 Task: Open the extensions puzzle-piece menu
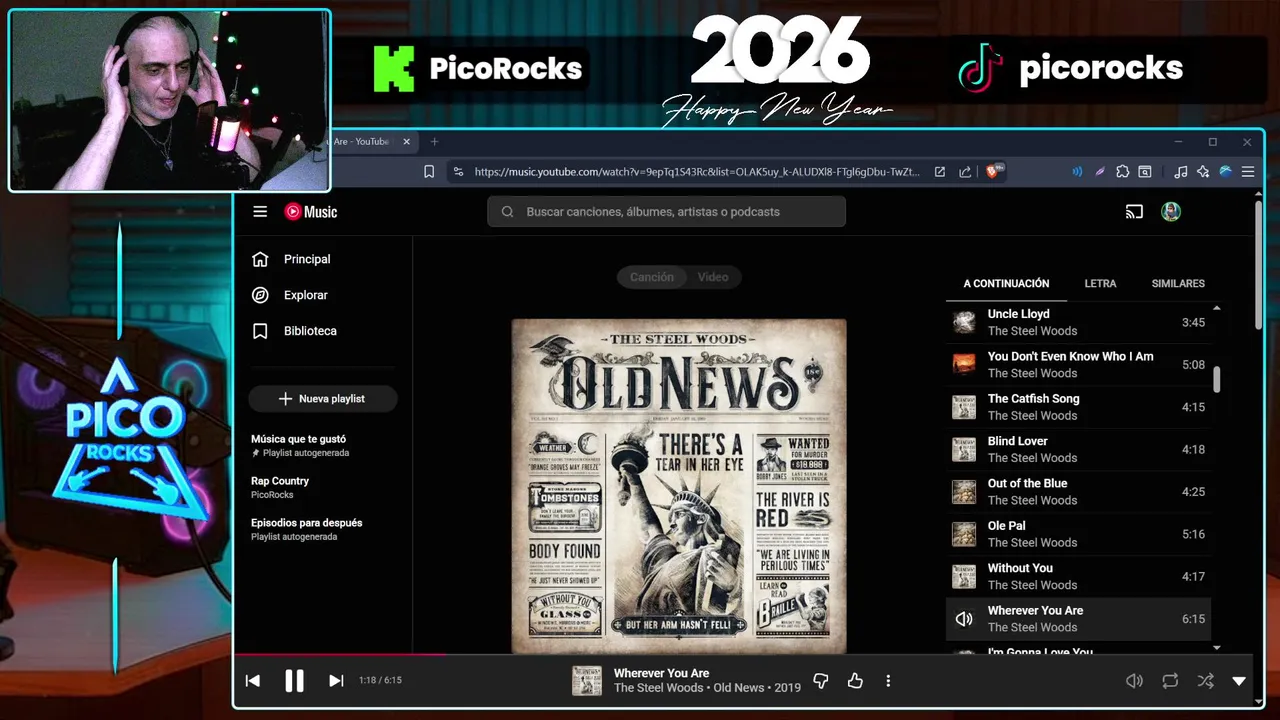coord(1123,172)
